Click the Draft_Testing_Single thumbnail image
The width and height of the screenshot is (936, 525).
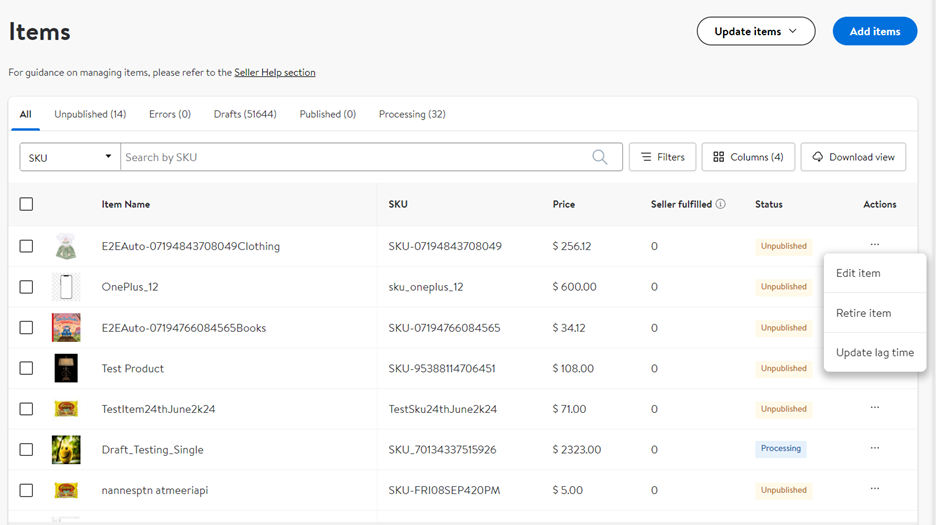click(x=66, y=450)
